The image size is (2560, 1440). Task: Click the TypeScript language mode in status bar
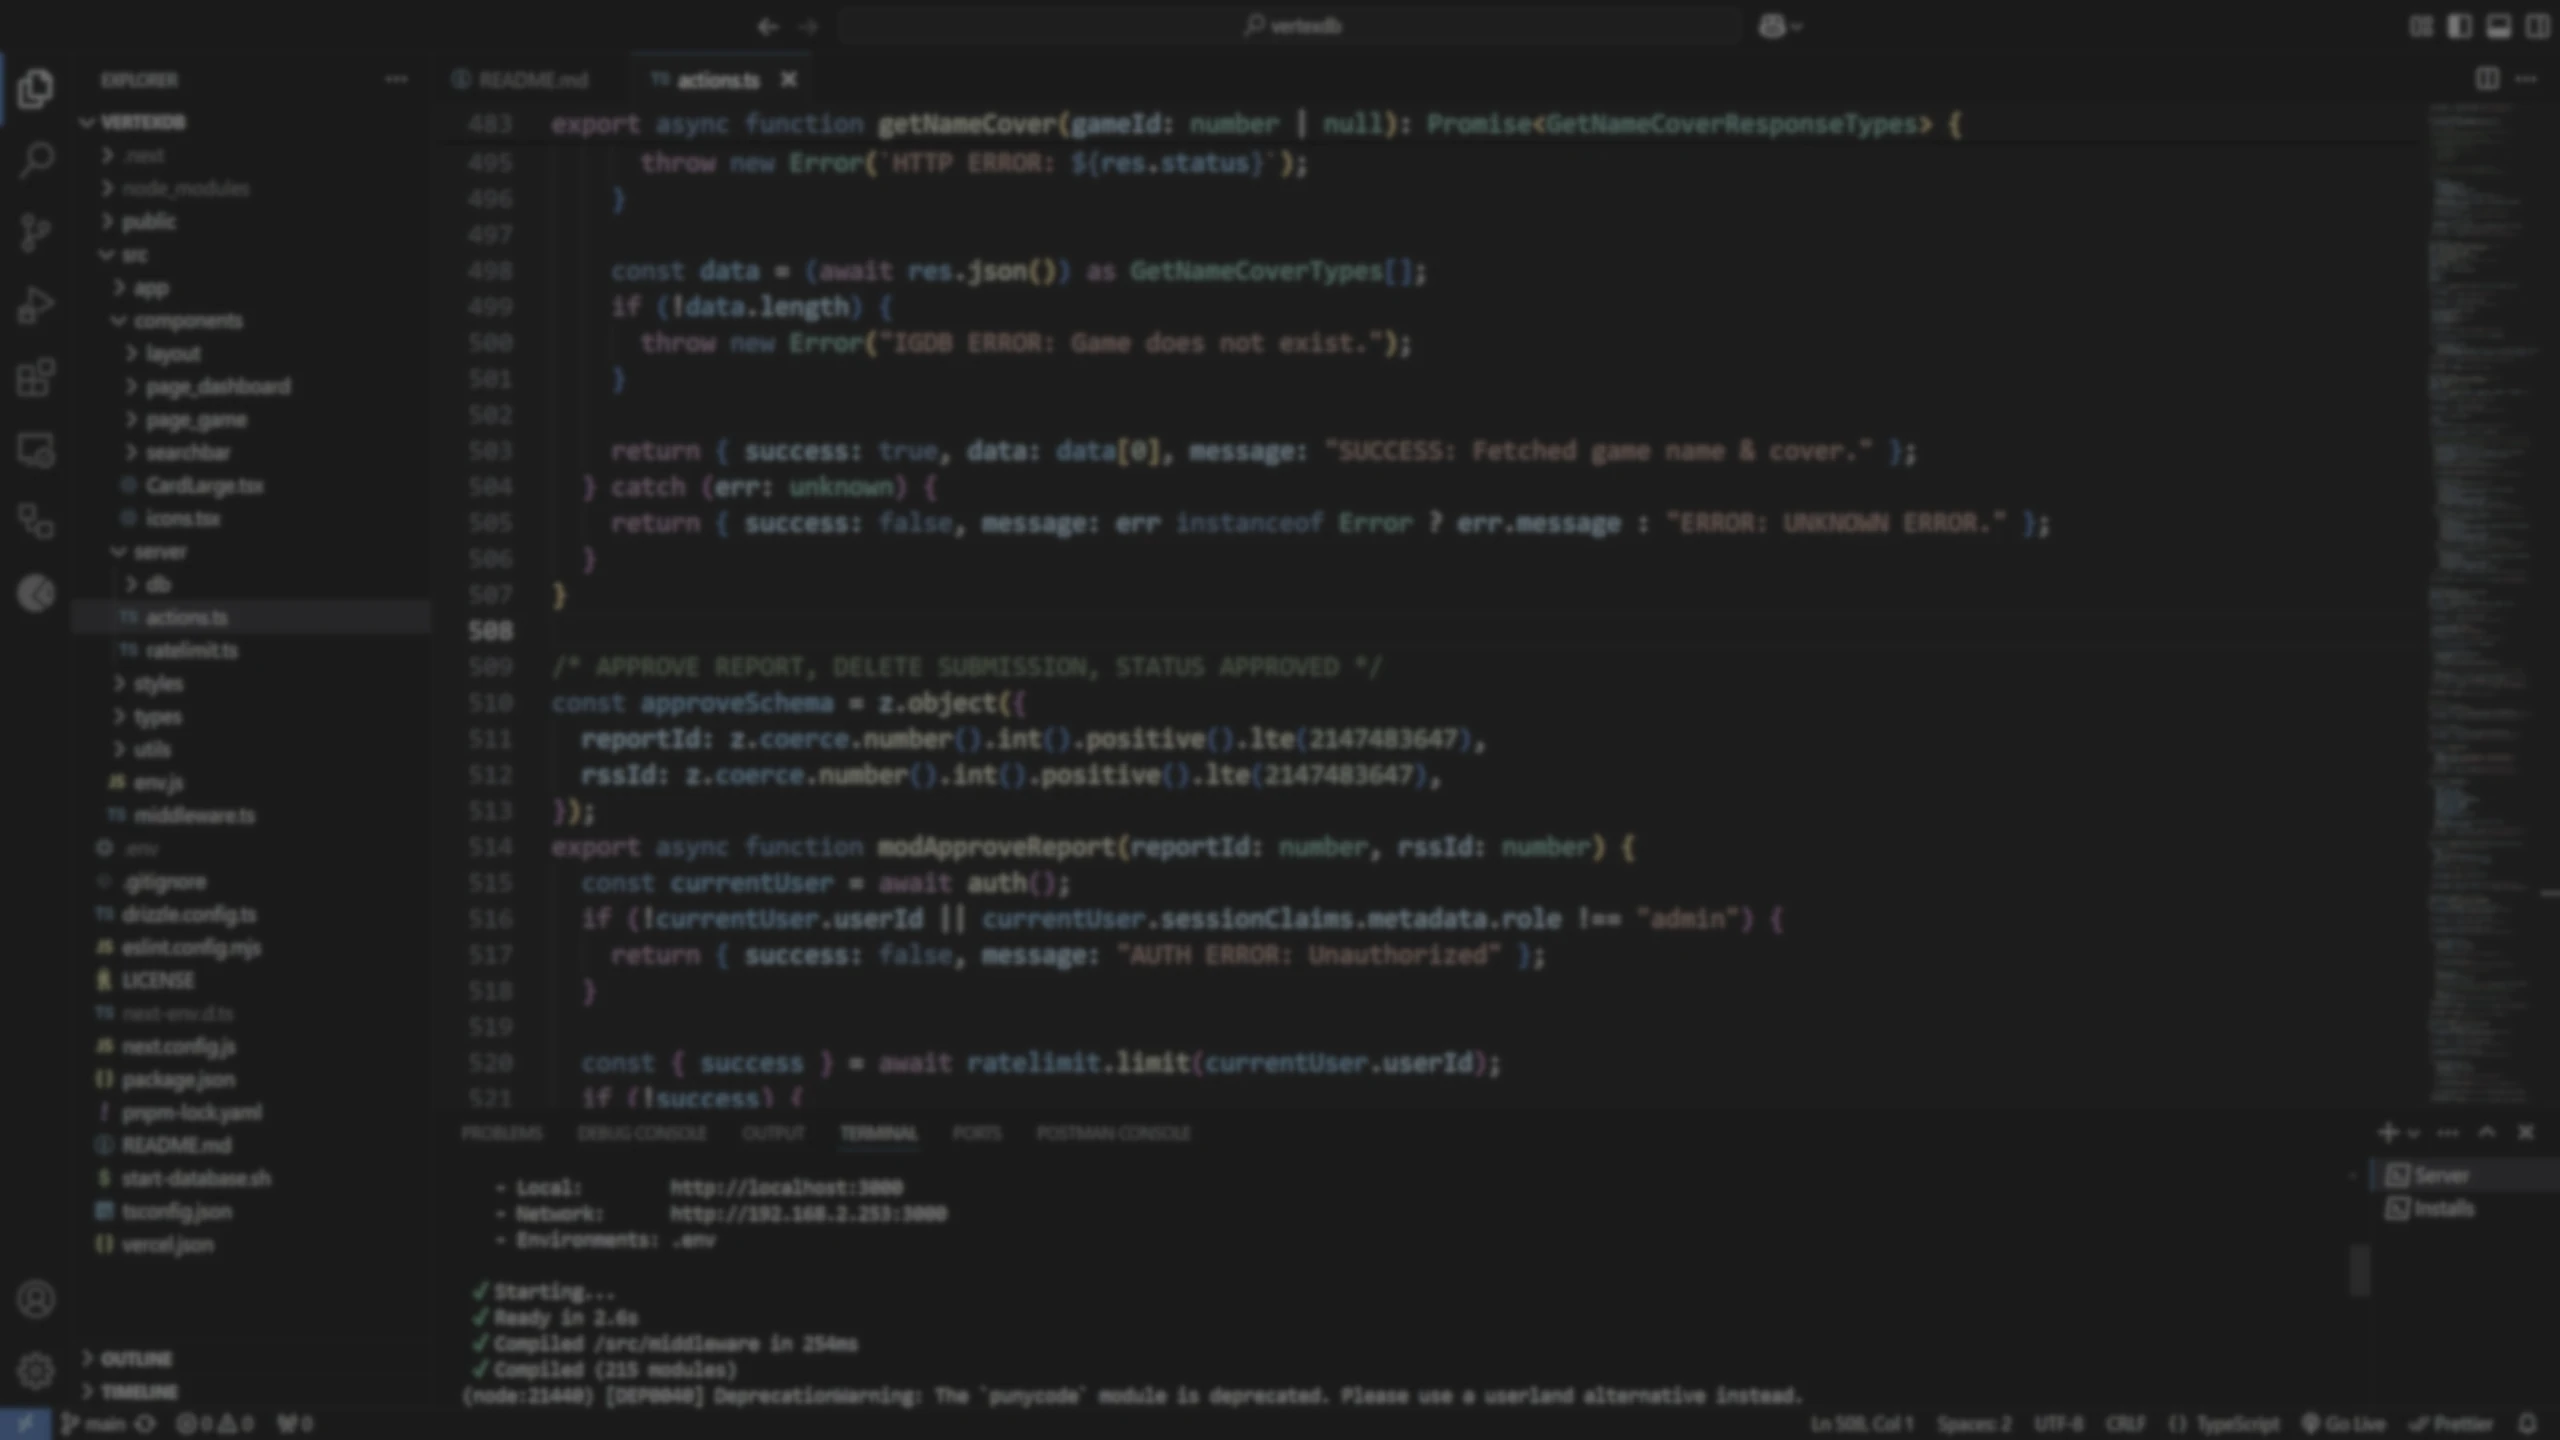2237,1423
